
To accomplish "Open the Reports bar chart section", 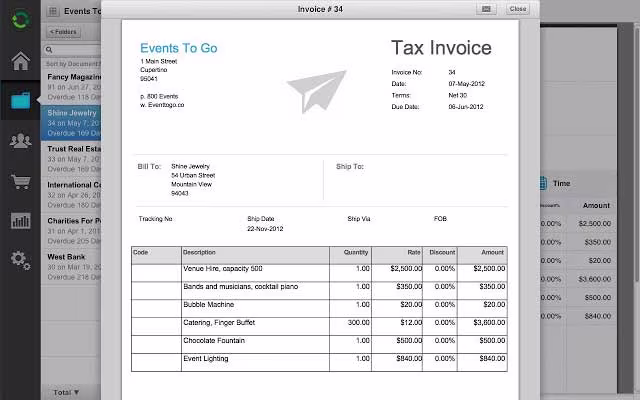I will coord(20,221).
